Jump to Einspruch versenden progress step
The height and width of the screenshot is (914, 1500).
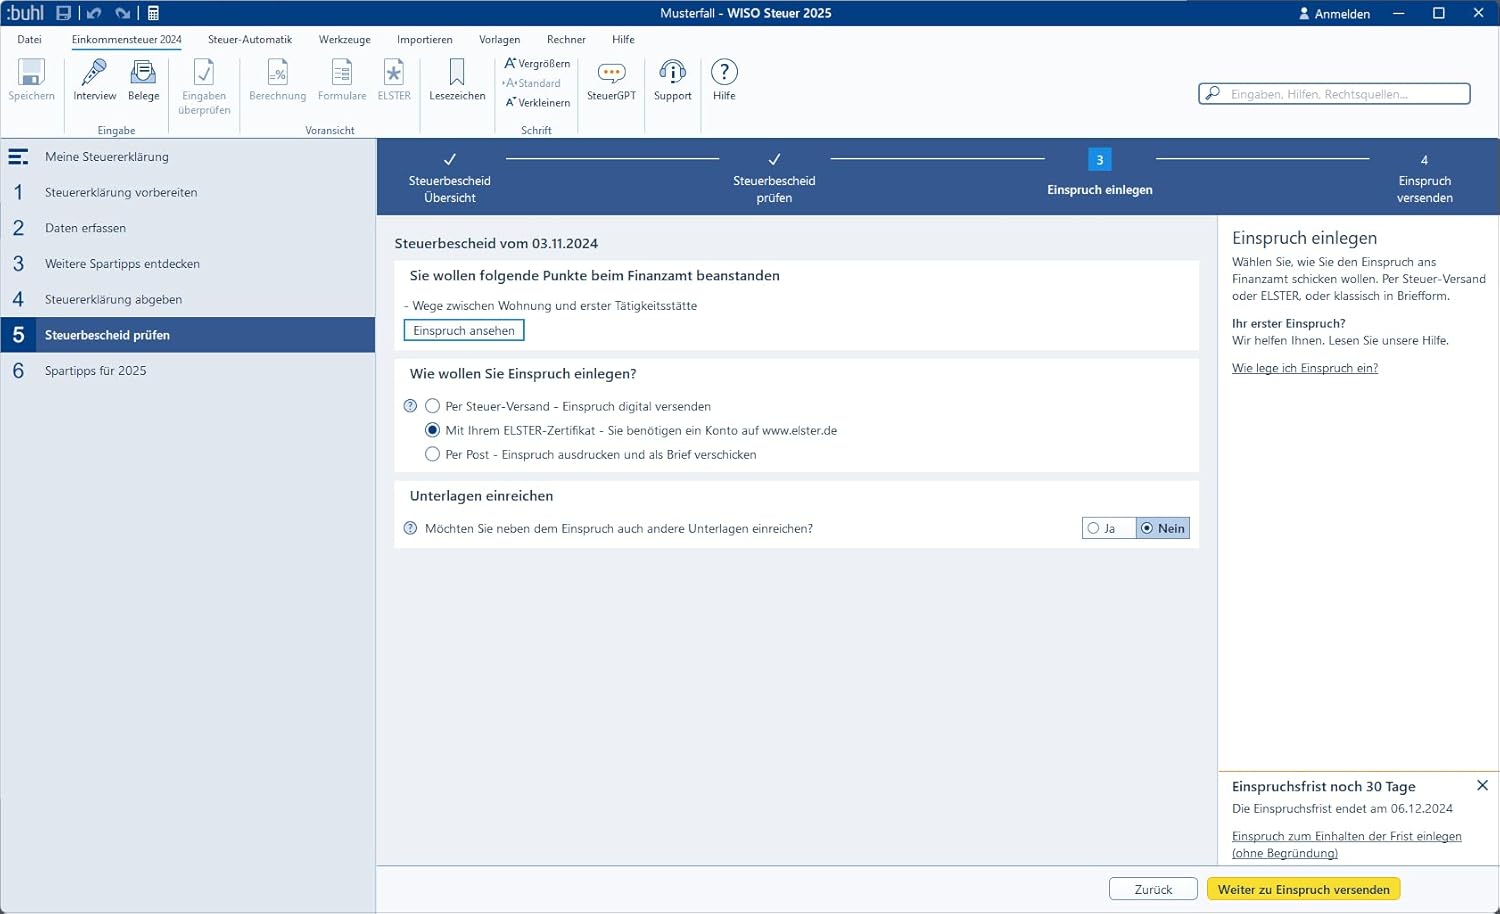[x=1424, y=178]
